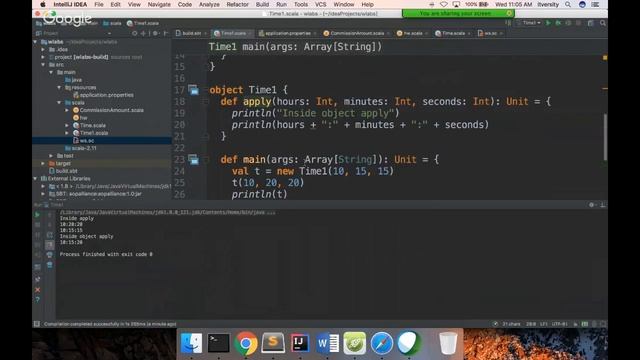Click the yellow warning marker in editor stripe

pyautogui.click(x=604, y=58)
